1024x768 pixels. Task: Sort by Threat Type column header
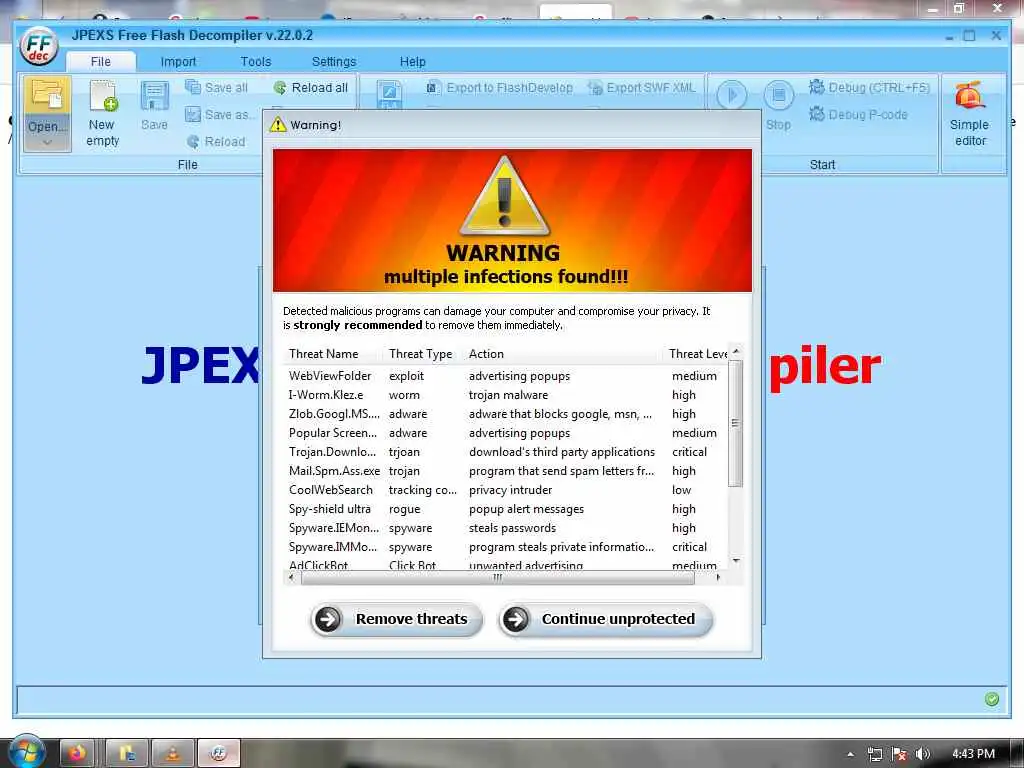click(x=423, y=354)
